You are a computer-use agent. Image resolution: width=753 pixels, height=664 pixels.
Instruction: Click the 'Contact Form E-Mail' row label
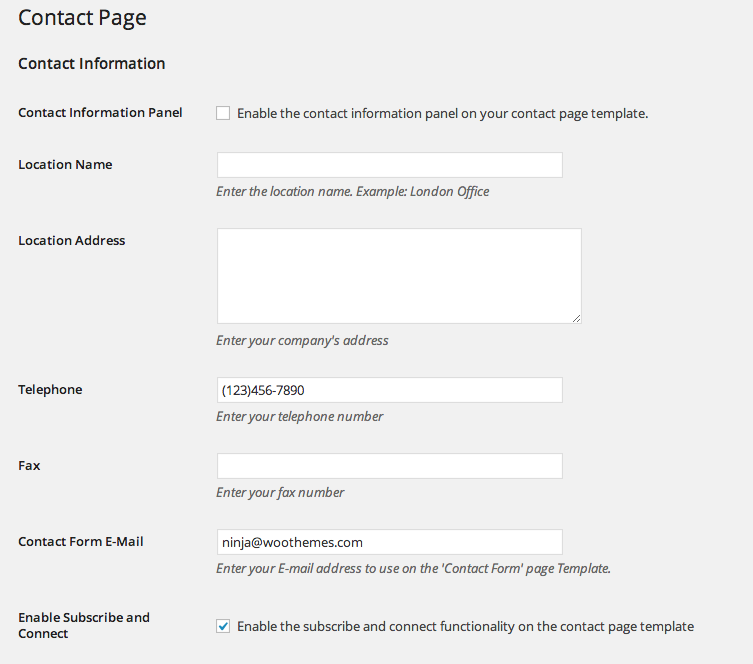point(81,542)
